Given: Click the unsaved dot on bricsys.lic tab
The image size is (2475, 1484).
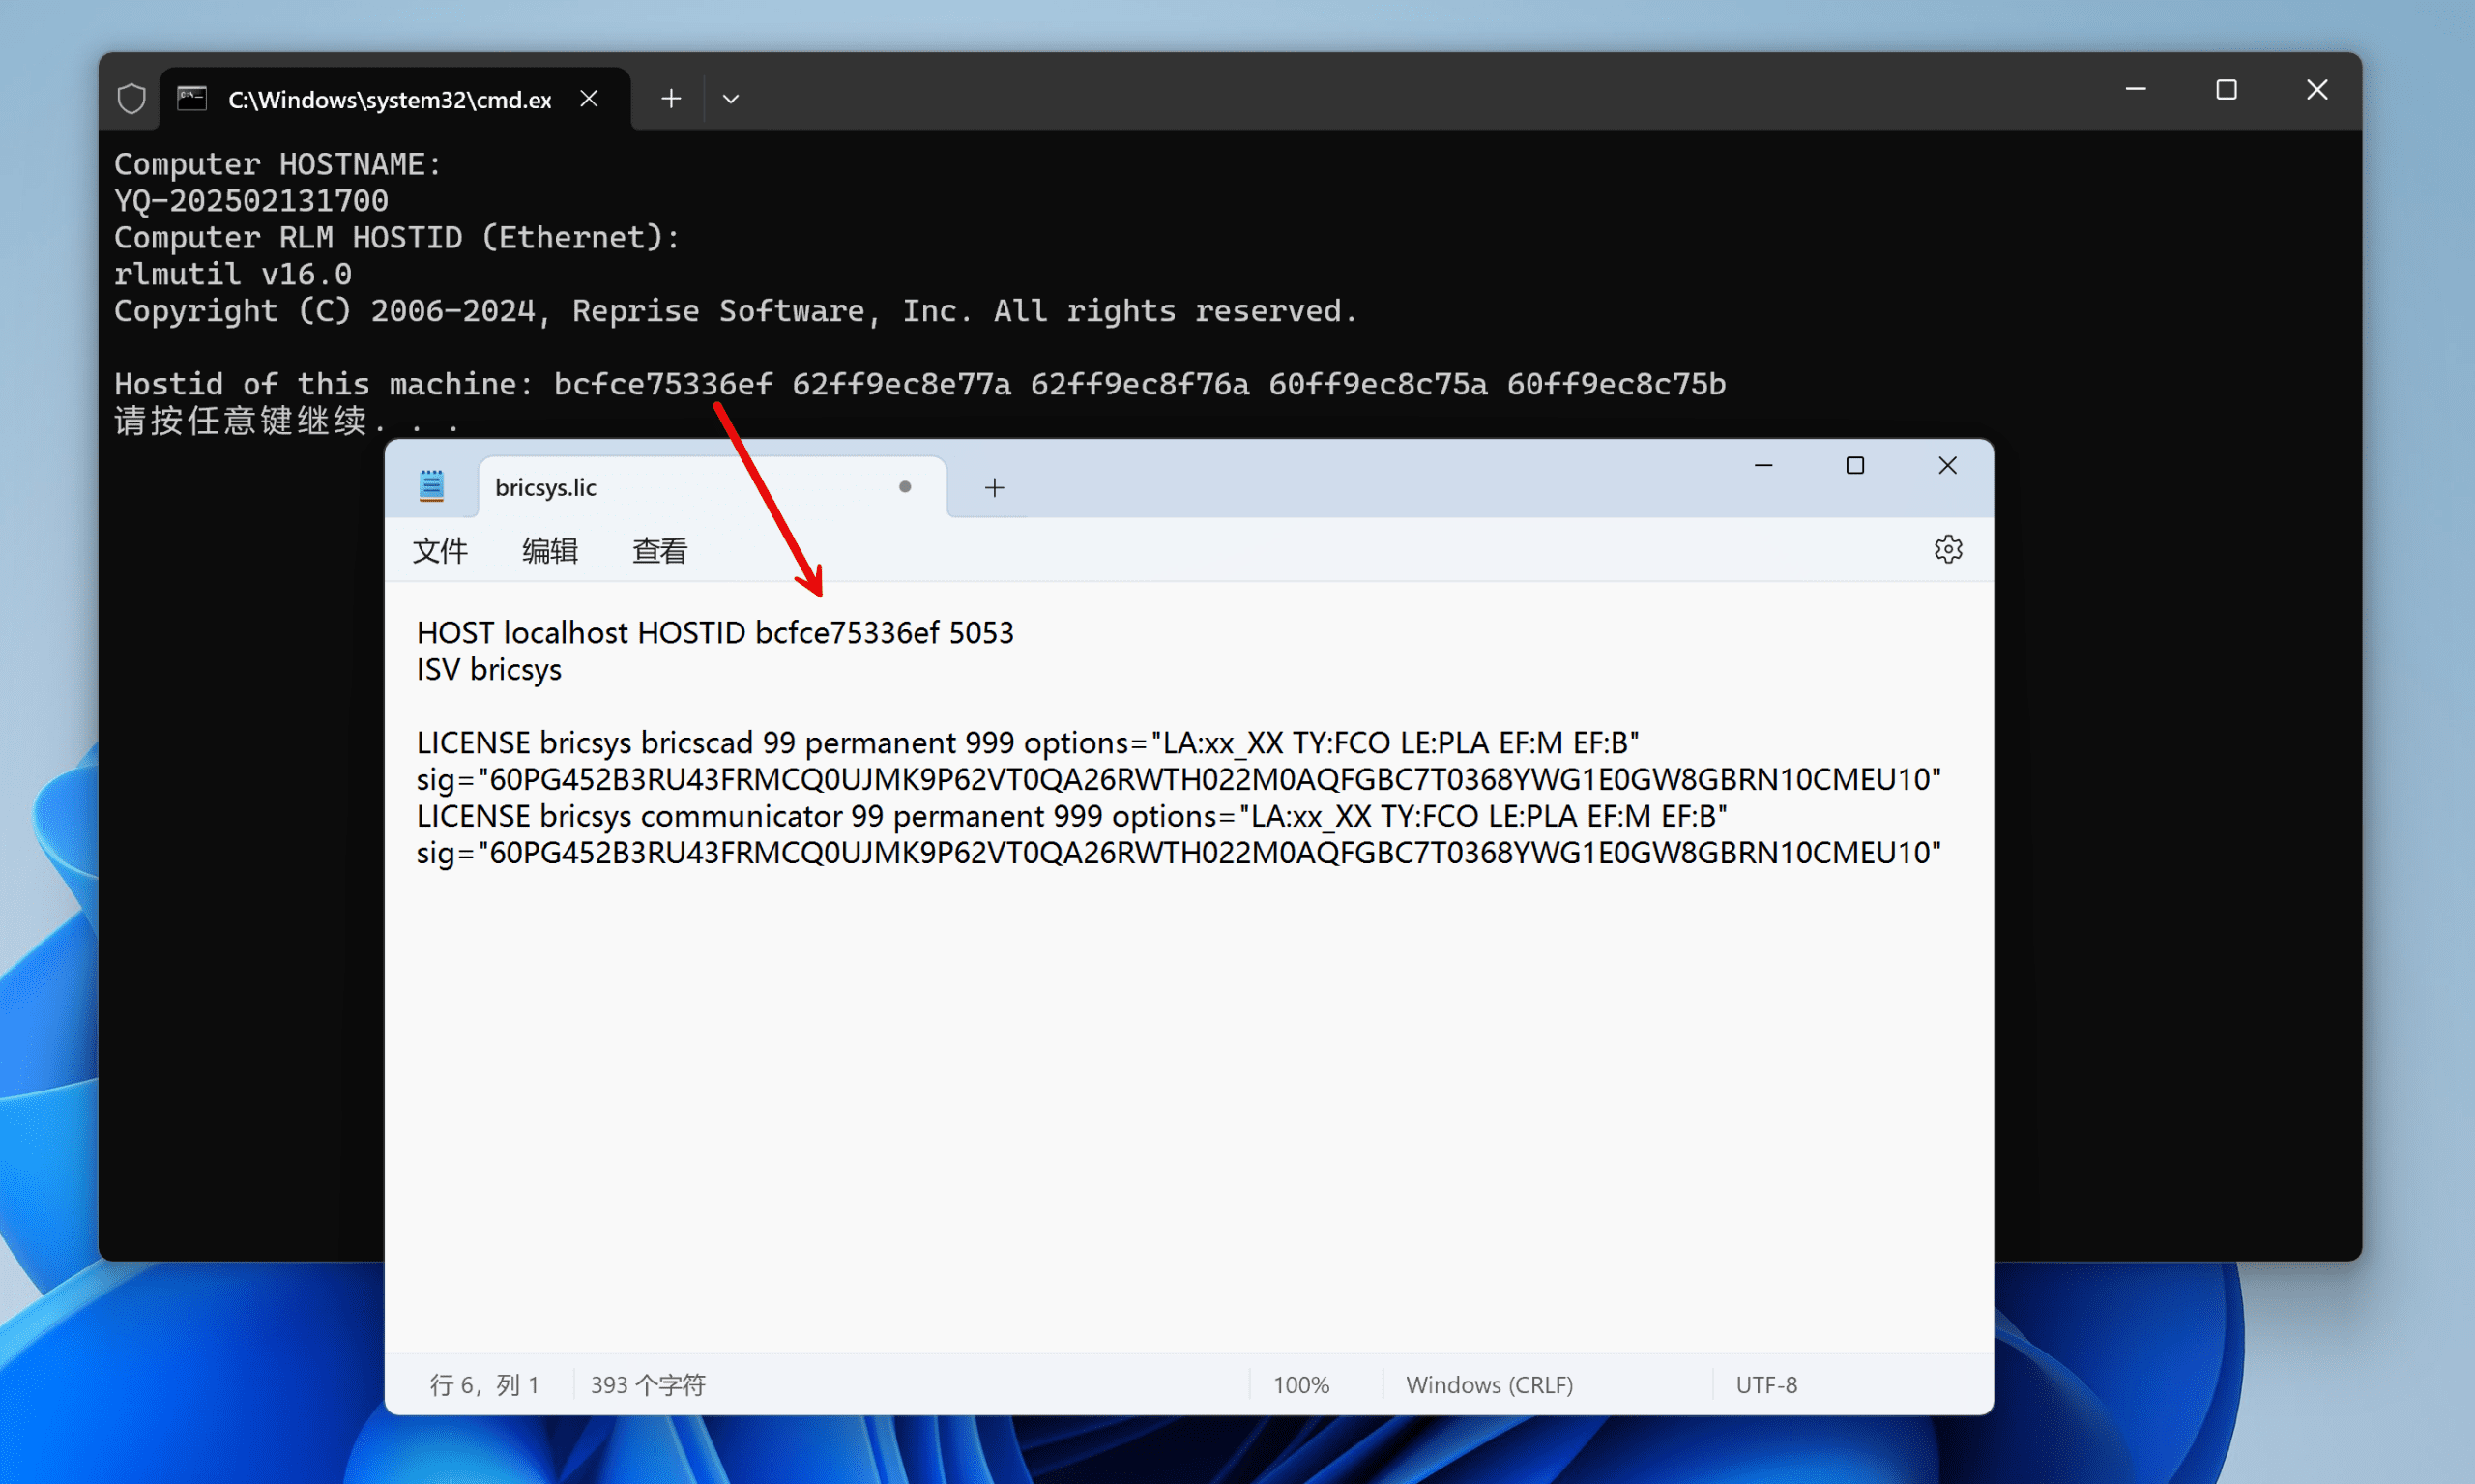Looking at the screenshot, I should [x=904, y=487].
